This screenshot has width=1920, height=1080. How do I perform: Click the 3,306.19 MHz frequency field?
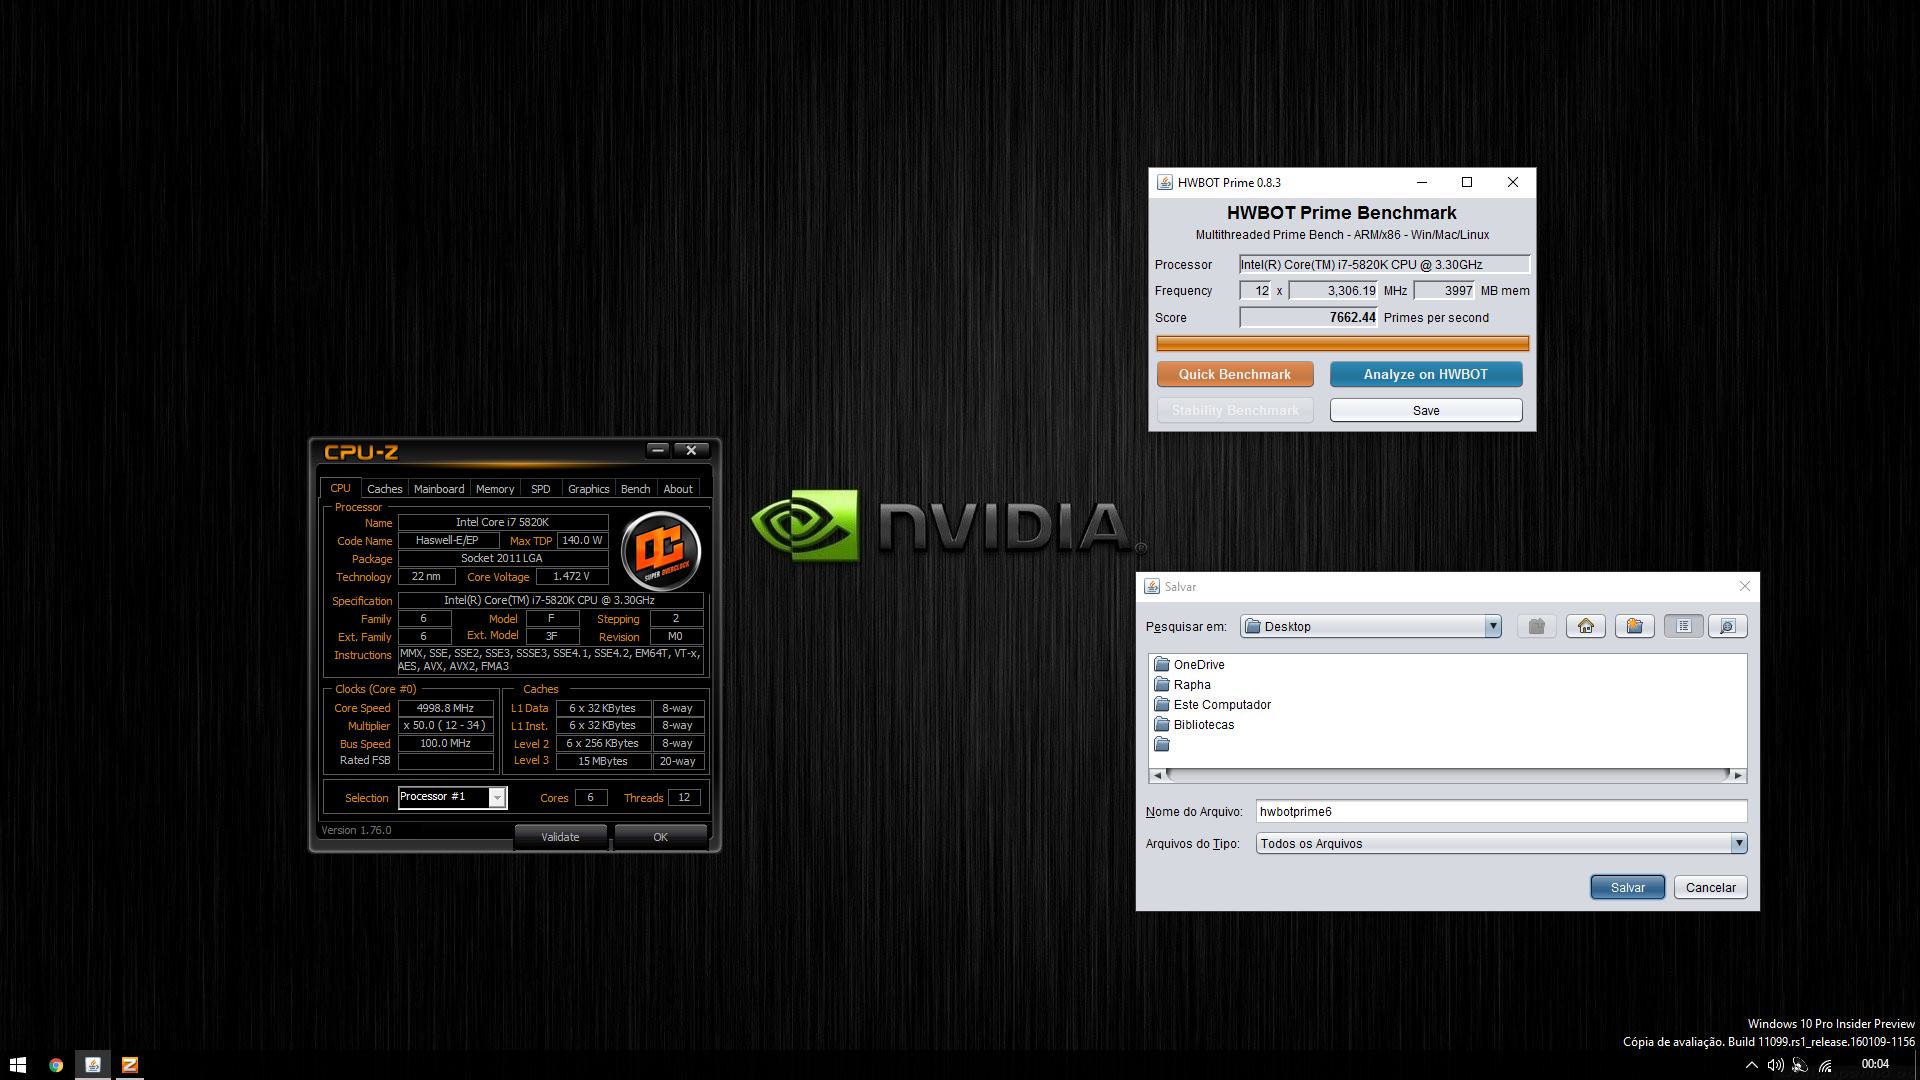click(x=1333, y=290)
